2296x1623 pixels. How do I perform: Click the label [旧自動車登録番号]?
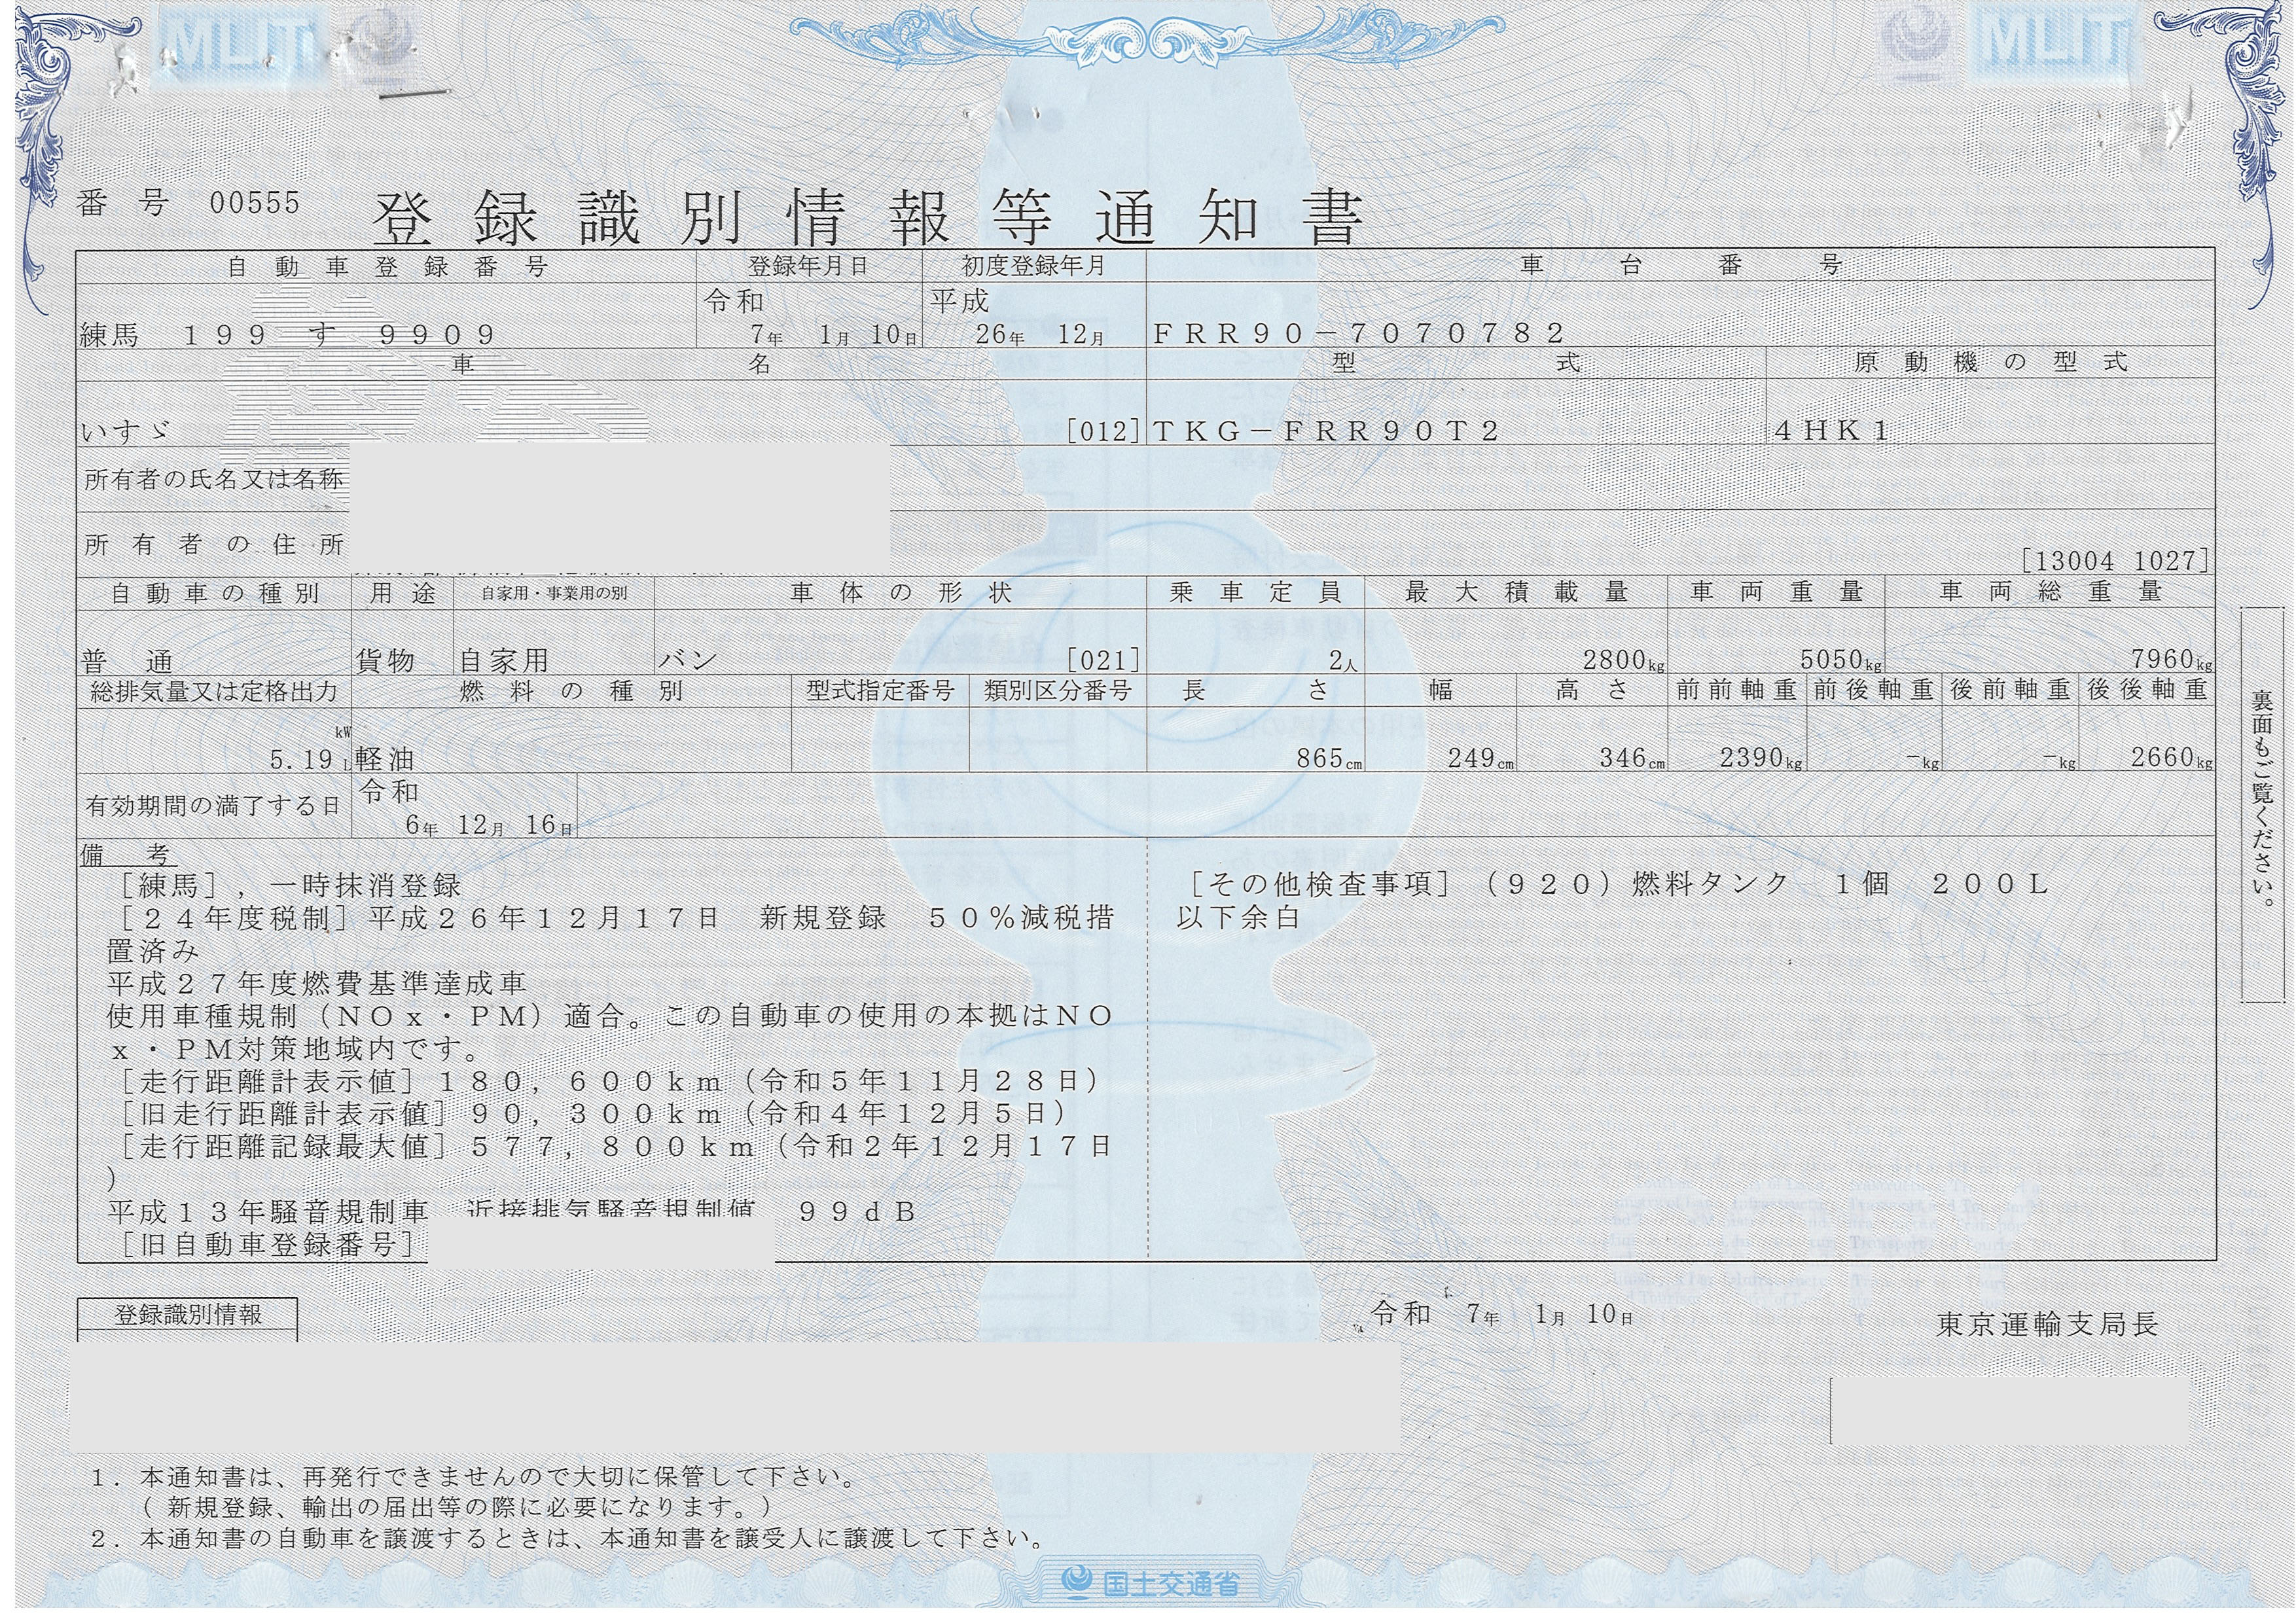266,1245
